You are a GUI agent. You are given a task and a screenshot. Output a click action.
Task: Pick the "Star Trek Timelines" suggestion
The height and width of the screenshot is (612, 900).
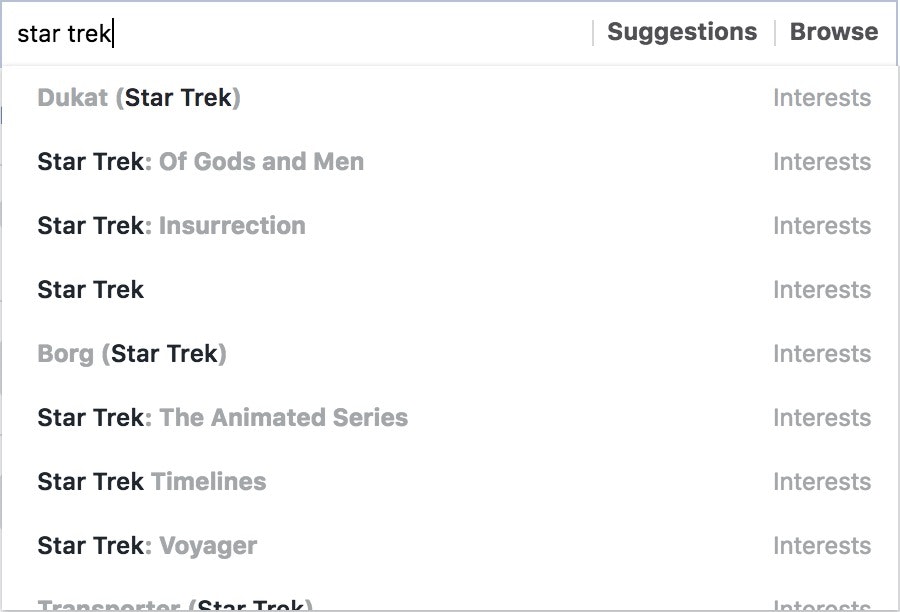[x=152, y=482]
